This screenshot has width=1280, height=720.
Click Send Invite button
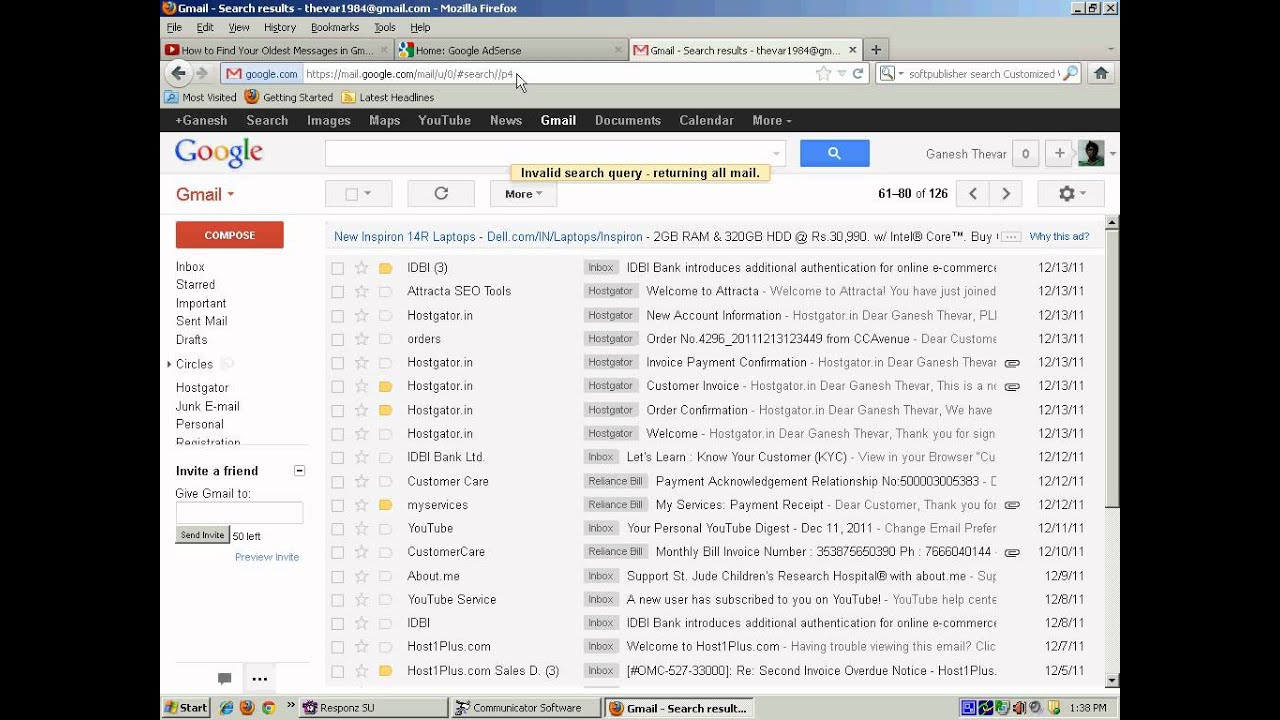202,535
